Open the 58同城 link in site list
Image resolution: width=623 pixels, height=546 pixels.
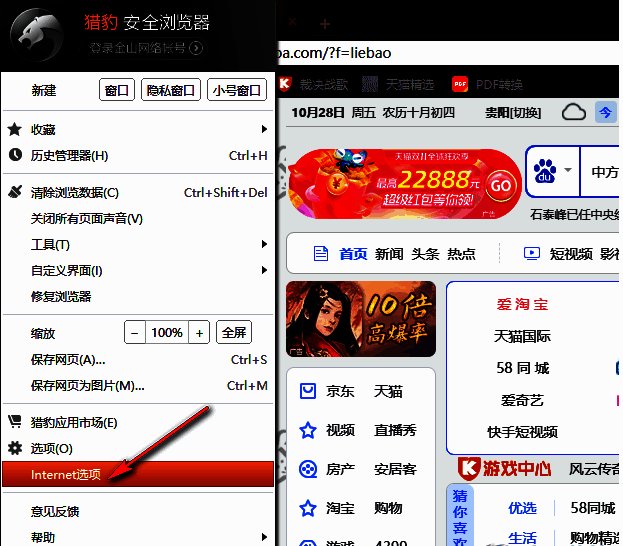click(x=522, y=368)
